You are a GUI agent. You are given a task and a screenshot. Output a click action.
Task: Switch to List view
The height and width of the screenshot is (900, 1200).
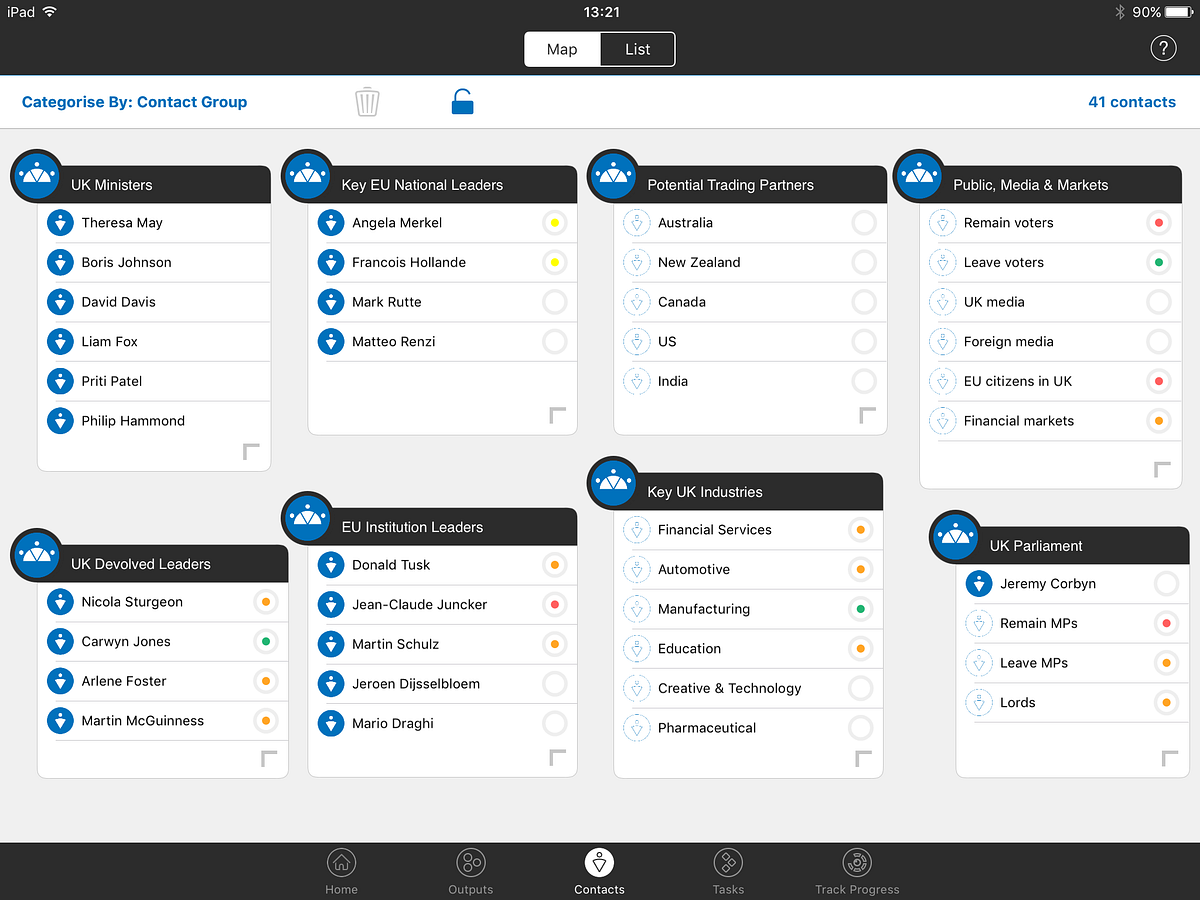point(638,49)
